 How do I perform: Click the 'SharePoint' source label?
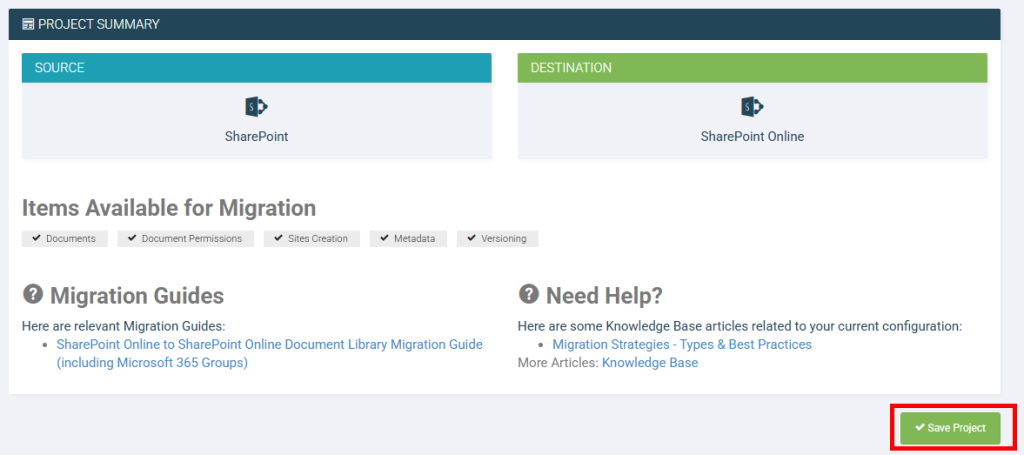(x=257, y=137)
